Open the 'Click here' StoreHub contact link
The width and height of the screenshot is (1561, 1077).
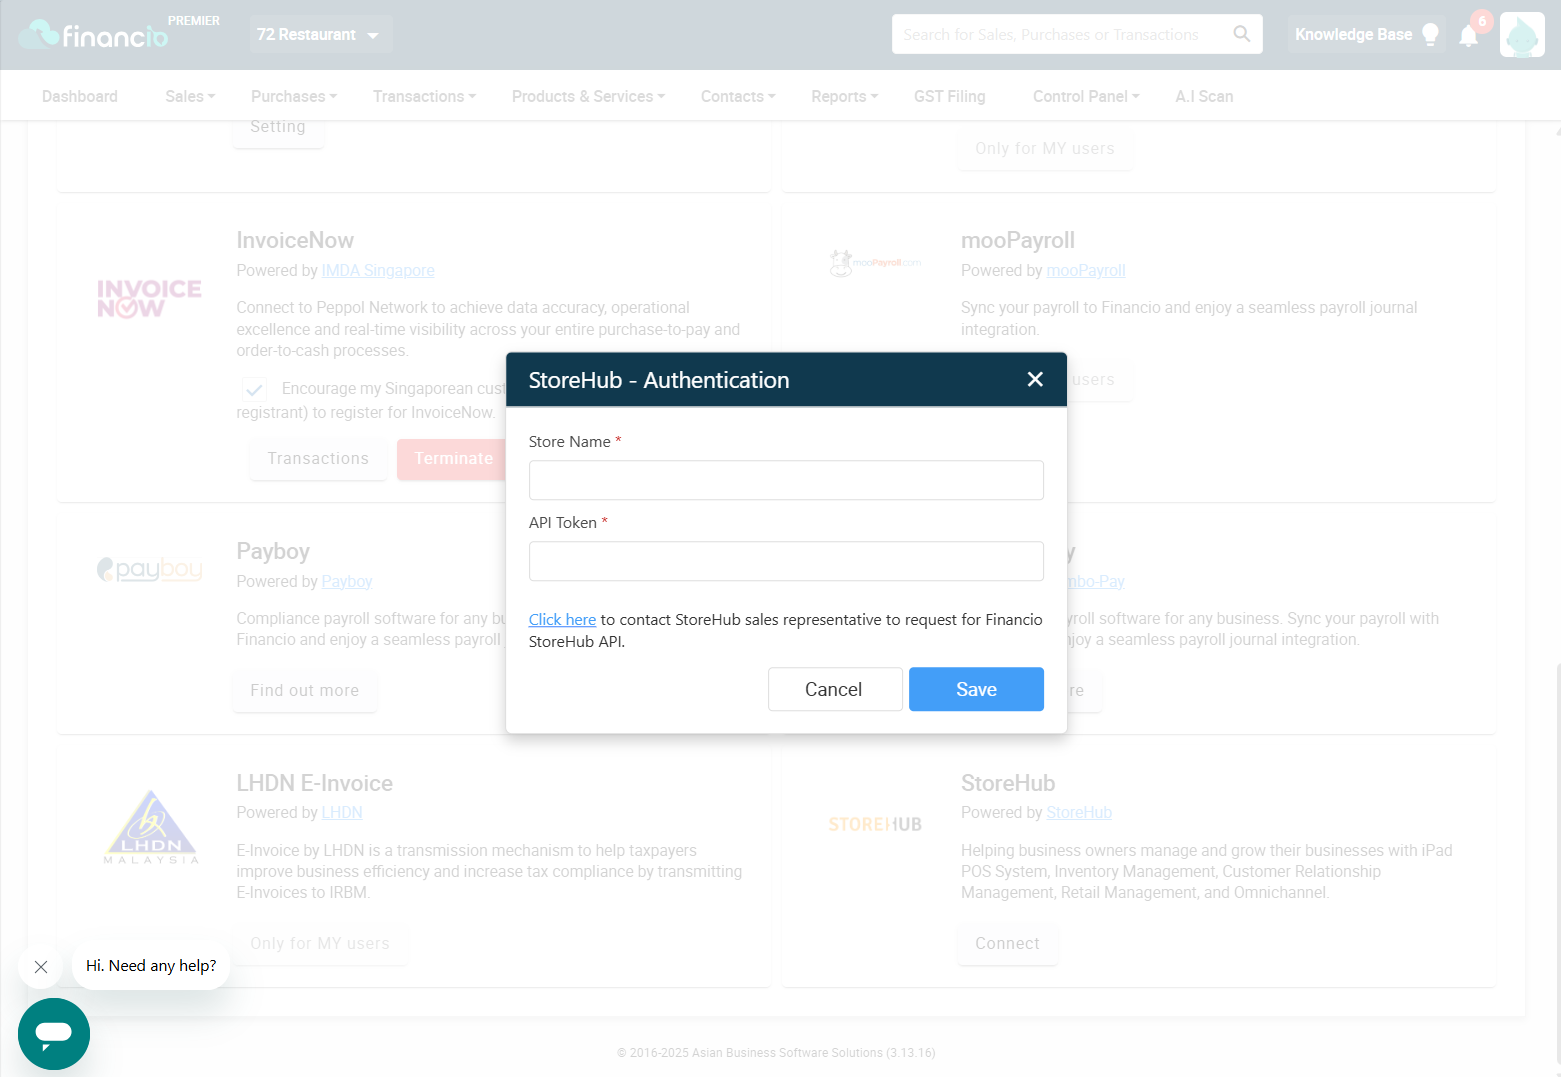(562, 620)
